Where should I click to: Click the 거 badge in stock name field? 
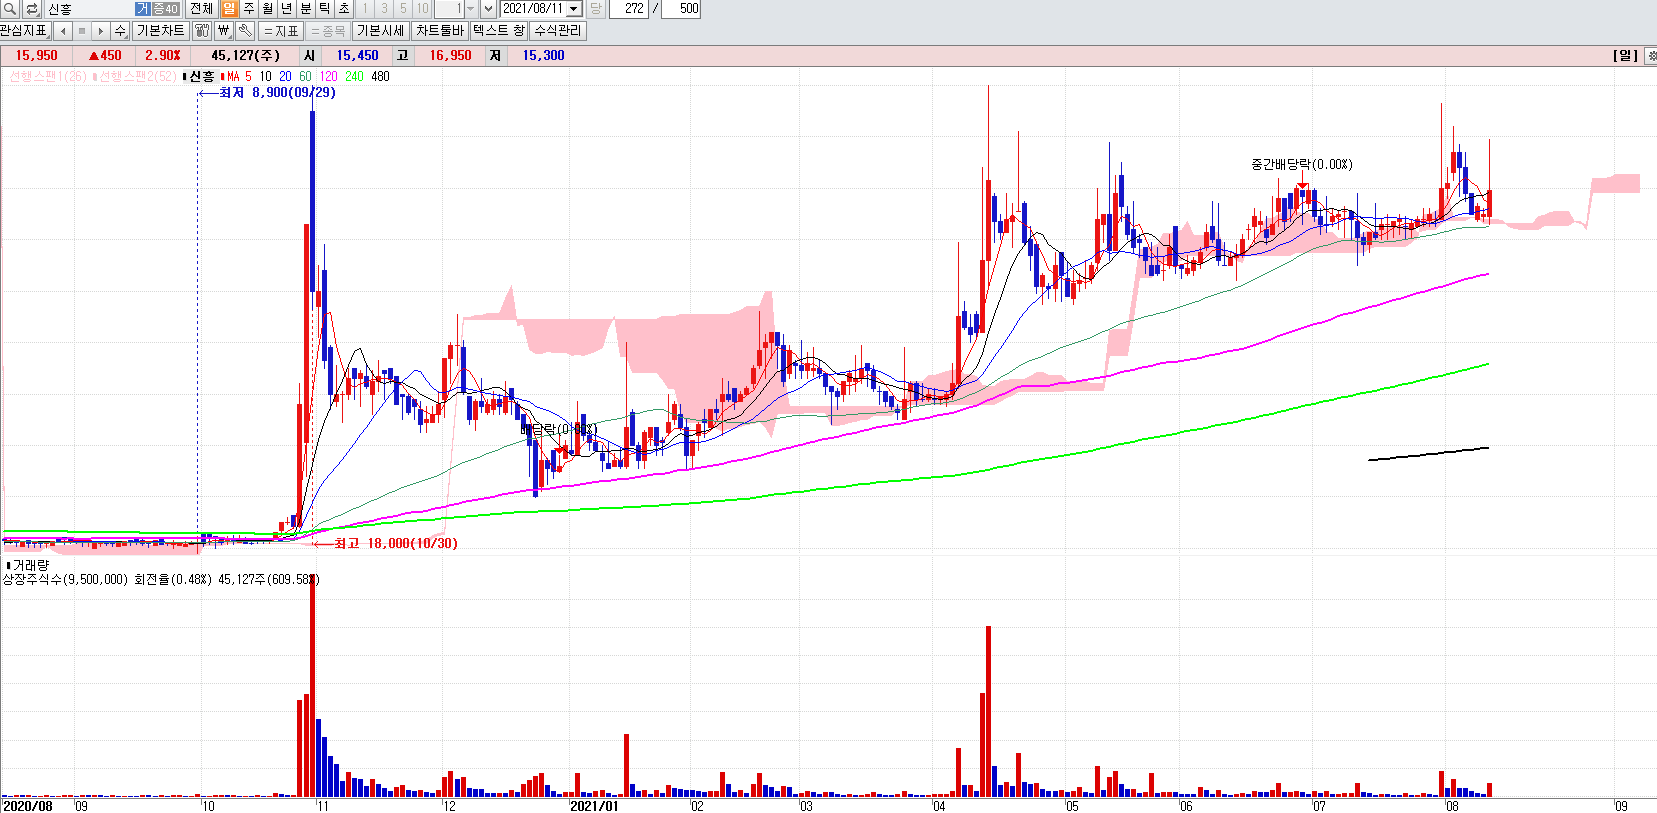click(142, 9)
